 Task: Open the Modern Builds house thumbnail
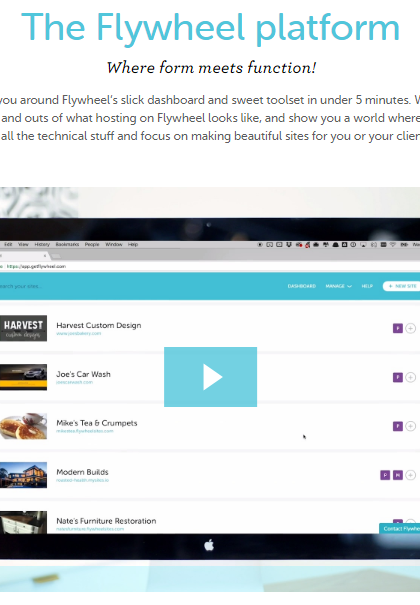tap(23, 475)
